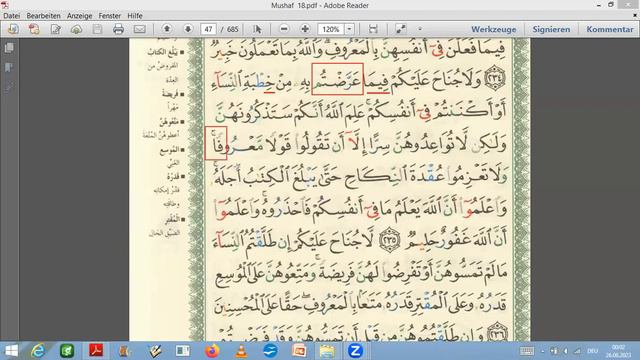Go to previous page with up arrow
Image resolution: width=640 pixels, height=360 pixels.
click(167, 29)
